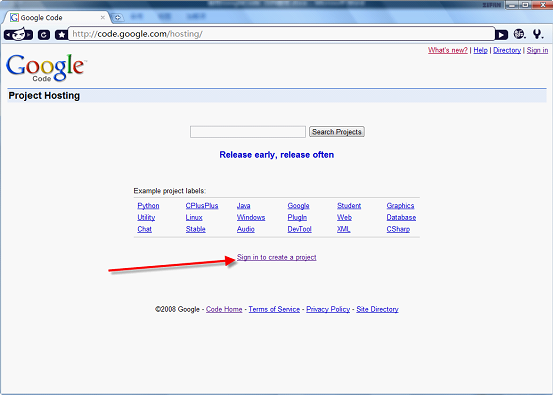
Task: Click the Search Projects button
Action: pyautogui.click(x=337, y=132)
